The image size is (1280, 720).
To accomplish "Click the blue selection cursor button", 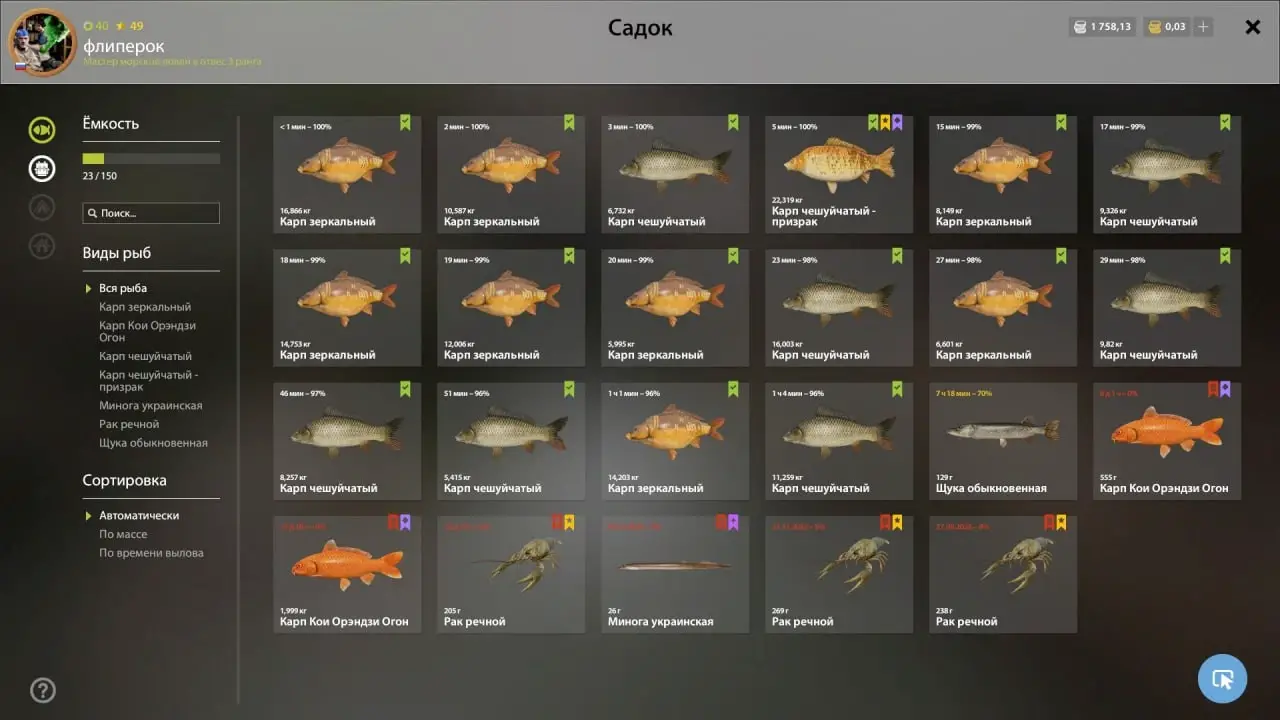I will tap(1222, 679).
